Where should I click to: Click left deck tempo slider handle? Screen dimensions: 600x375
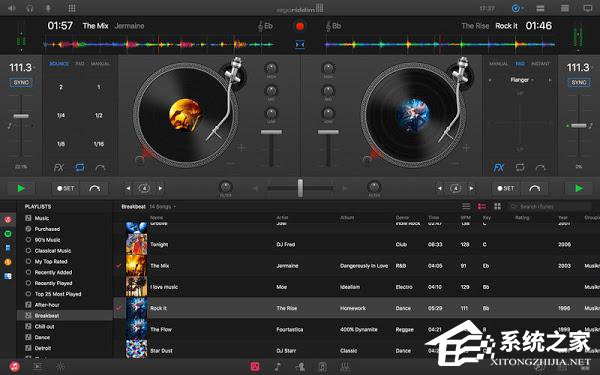pyautogui.click(x=21, y=116)
